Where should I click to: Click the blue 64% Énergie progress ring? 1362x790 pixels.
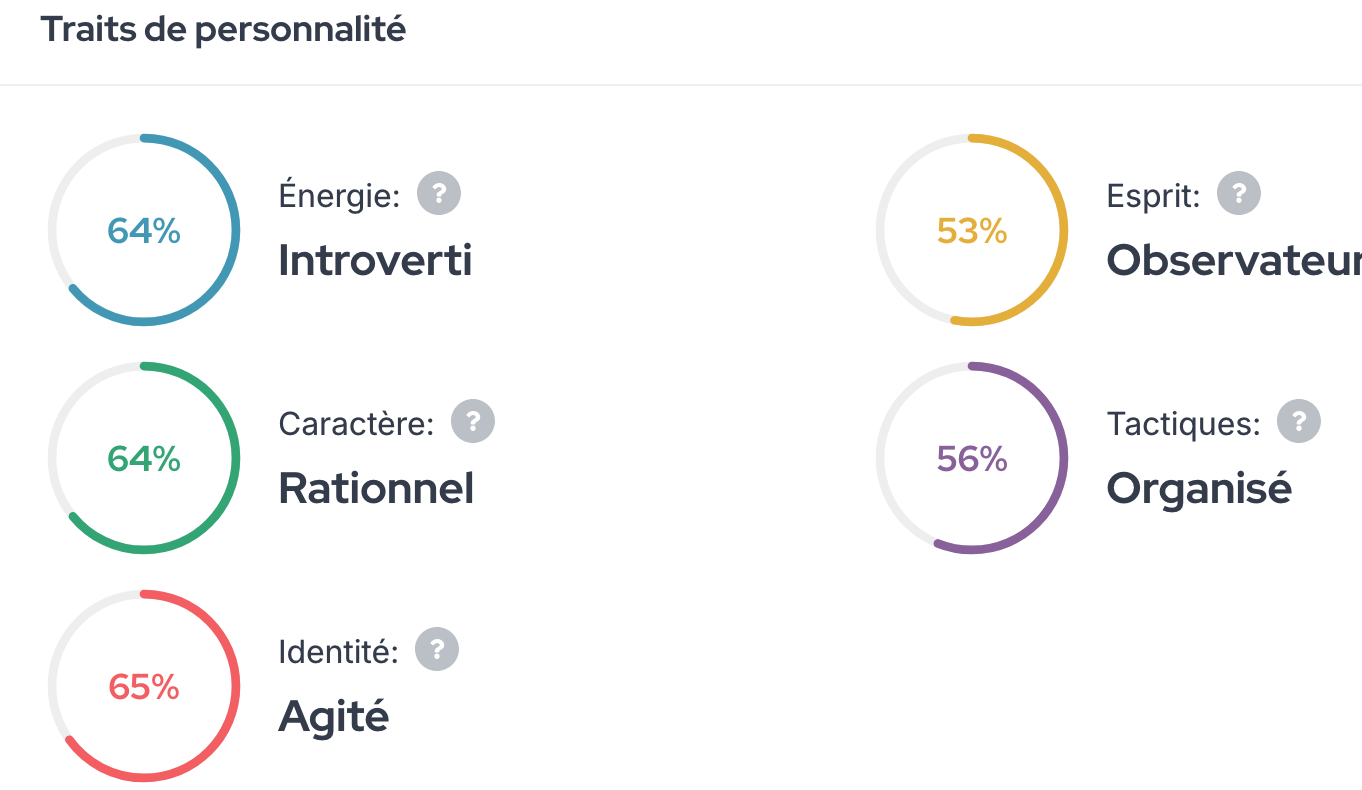point(144,231)
